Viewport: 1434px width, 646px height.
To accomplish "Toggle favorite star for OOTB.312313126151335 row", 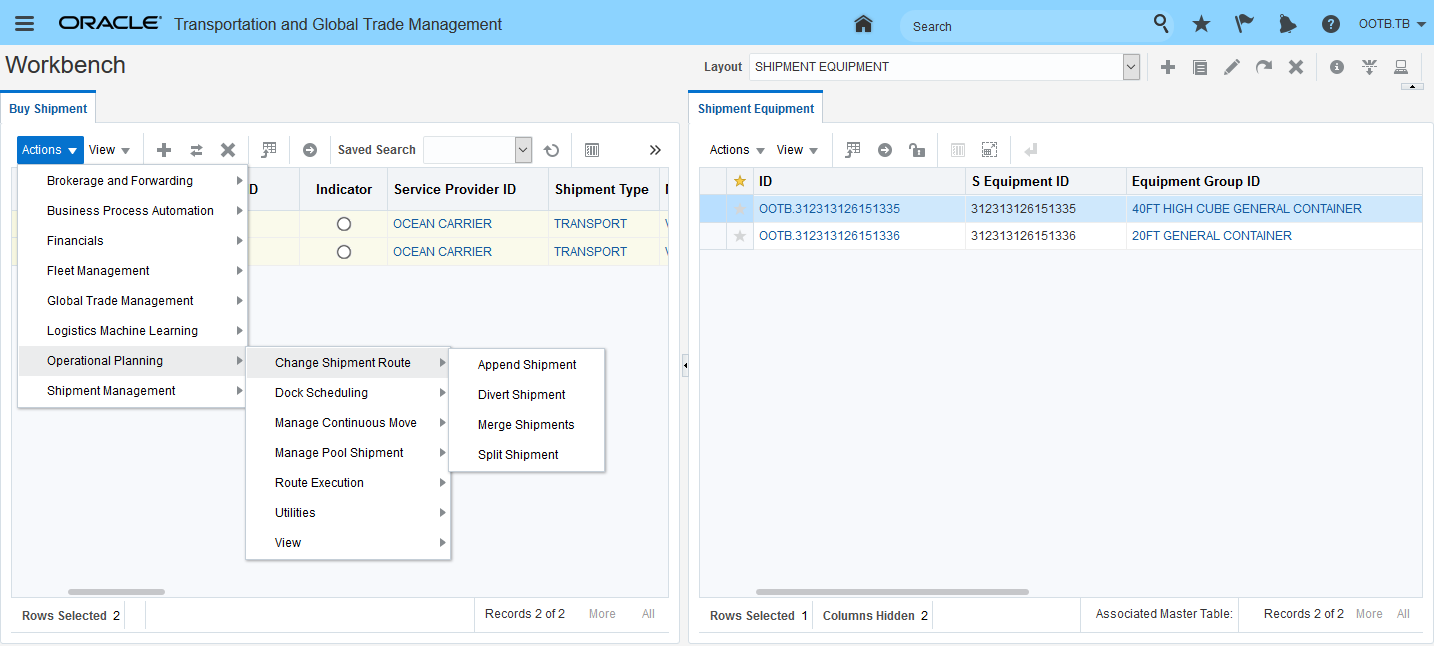I will [x=740, y=209].
